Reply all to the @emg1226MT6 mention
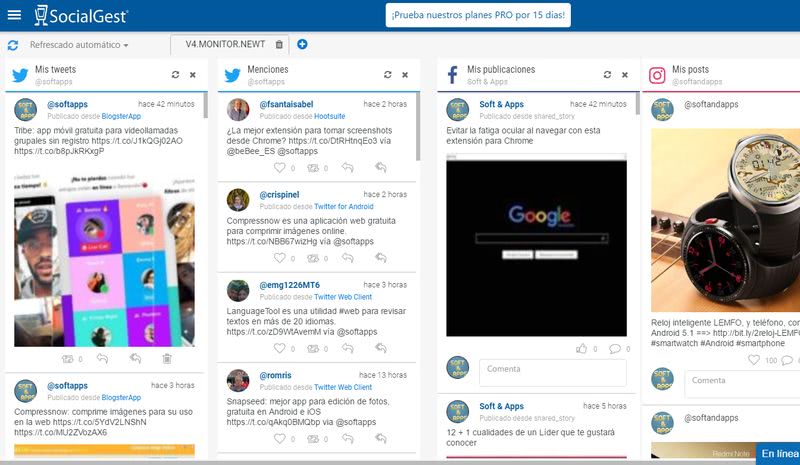Screen dimensions: 800x465 [x=381, y=348]
